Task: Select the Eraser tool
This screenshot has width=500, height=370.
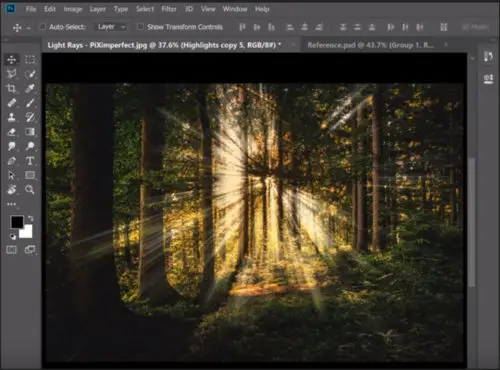Action: click(11, 132)
